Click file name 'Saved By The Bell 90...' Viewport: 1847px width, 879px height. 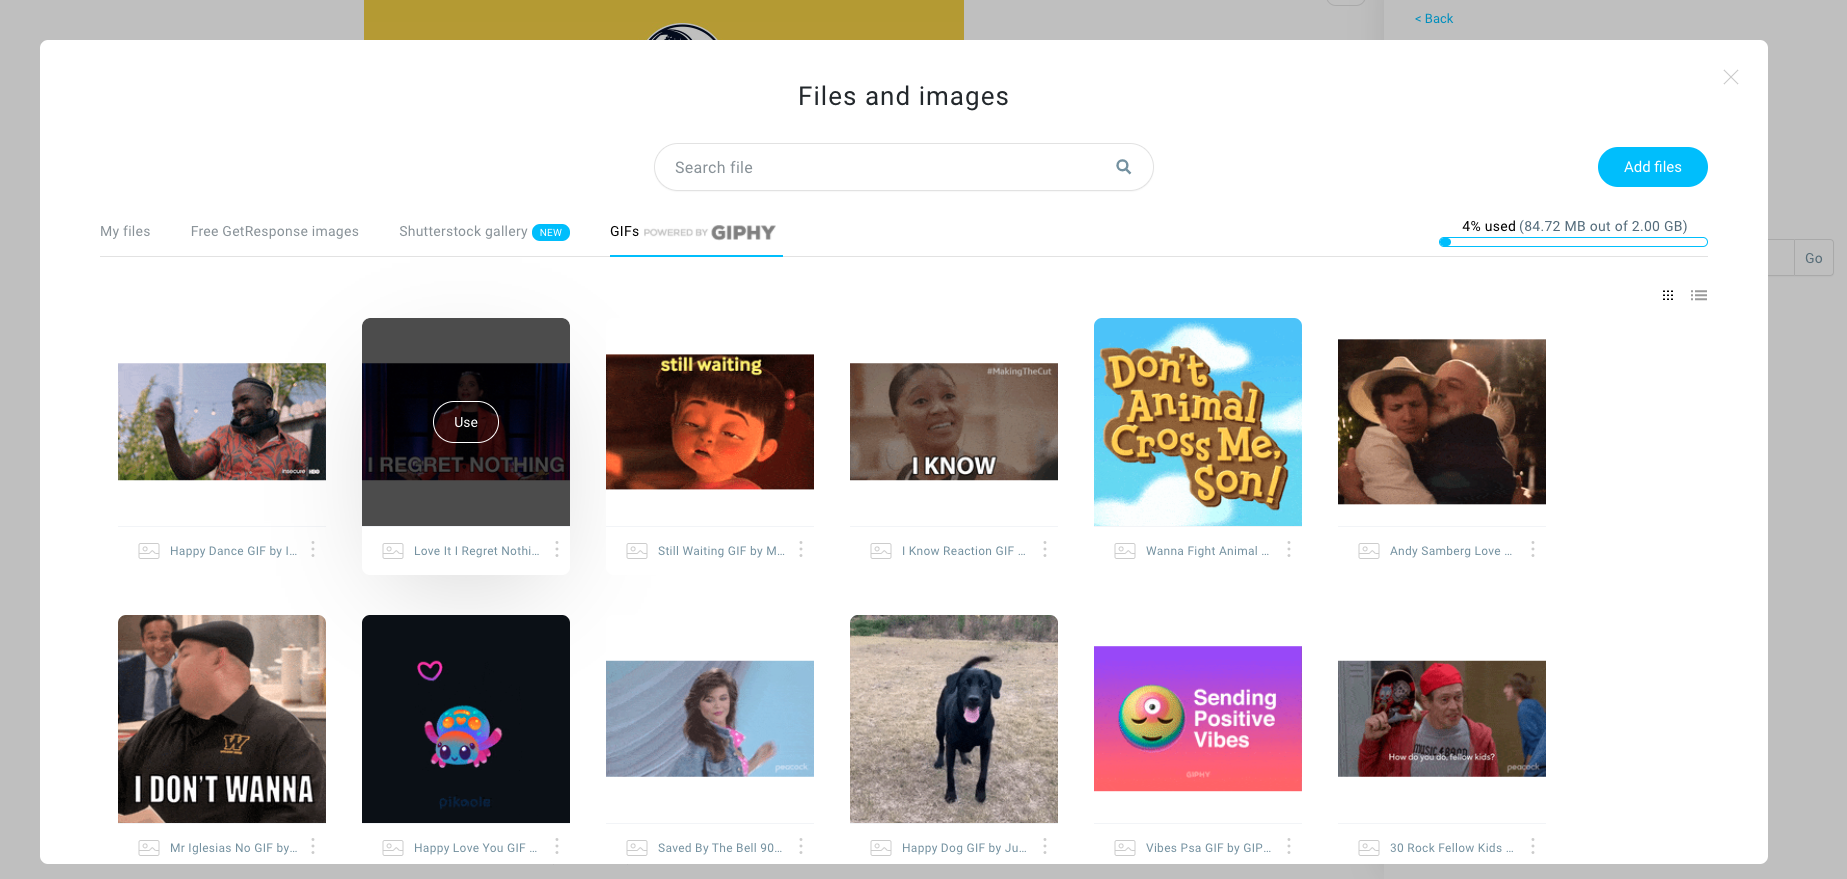pos(720,848)
